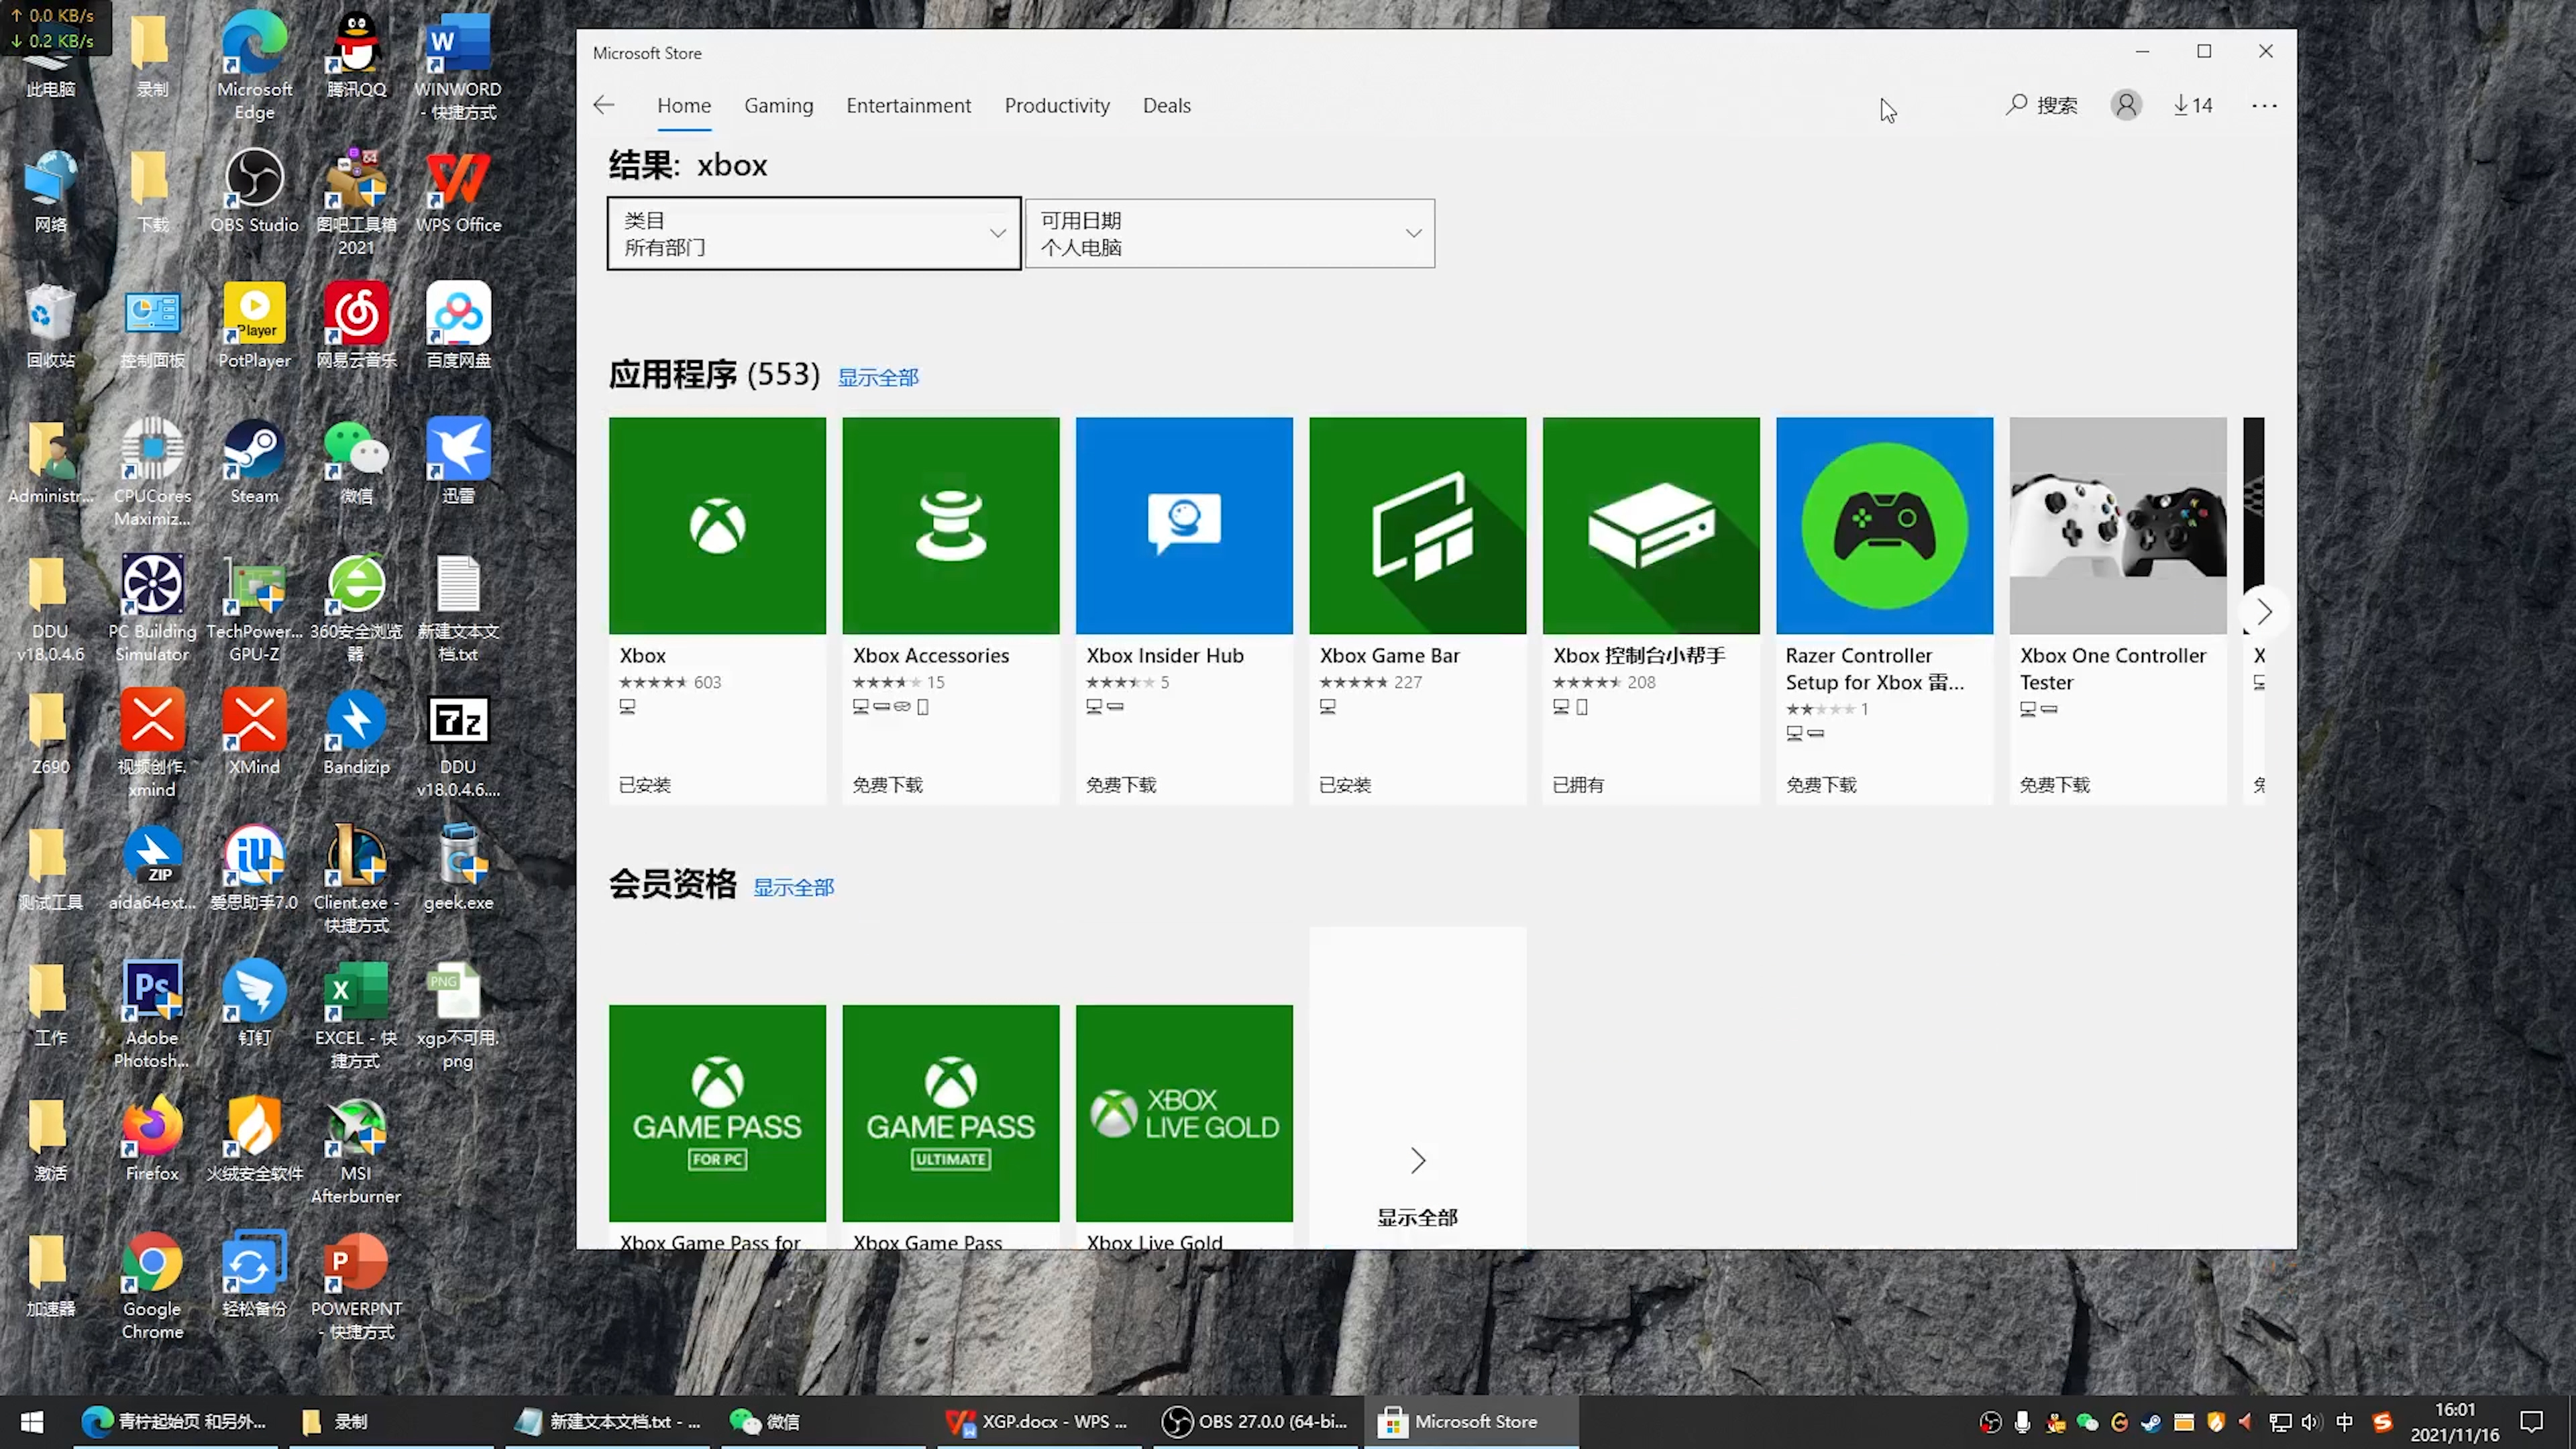Open Razer Controller Setup for Xbox tile
Image resolution: width=2576 pixels, height=1449 pixels.
[x=1884, y=610]
